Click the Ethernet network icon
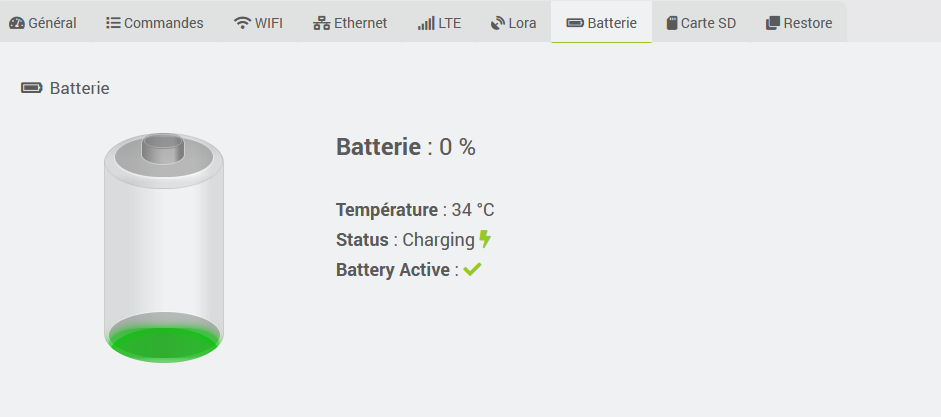Image resolution: width=941 pixels, height=417 pixels. pyautogui.click(x=321, y=23)
